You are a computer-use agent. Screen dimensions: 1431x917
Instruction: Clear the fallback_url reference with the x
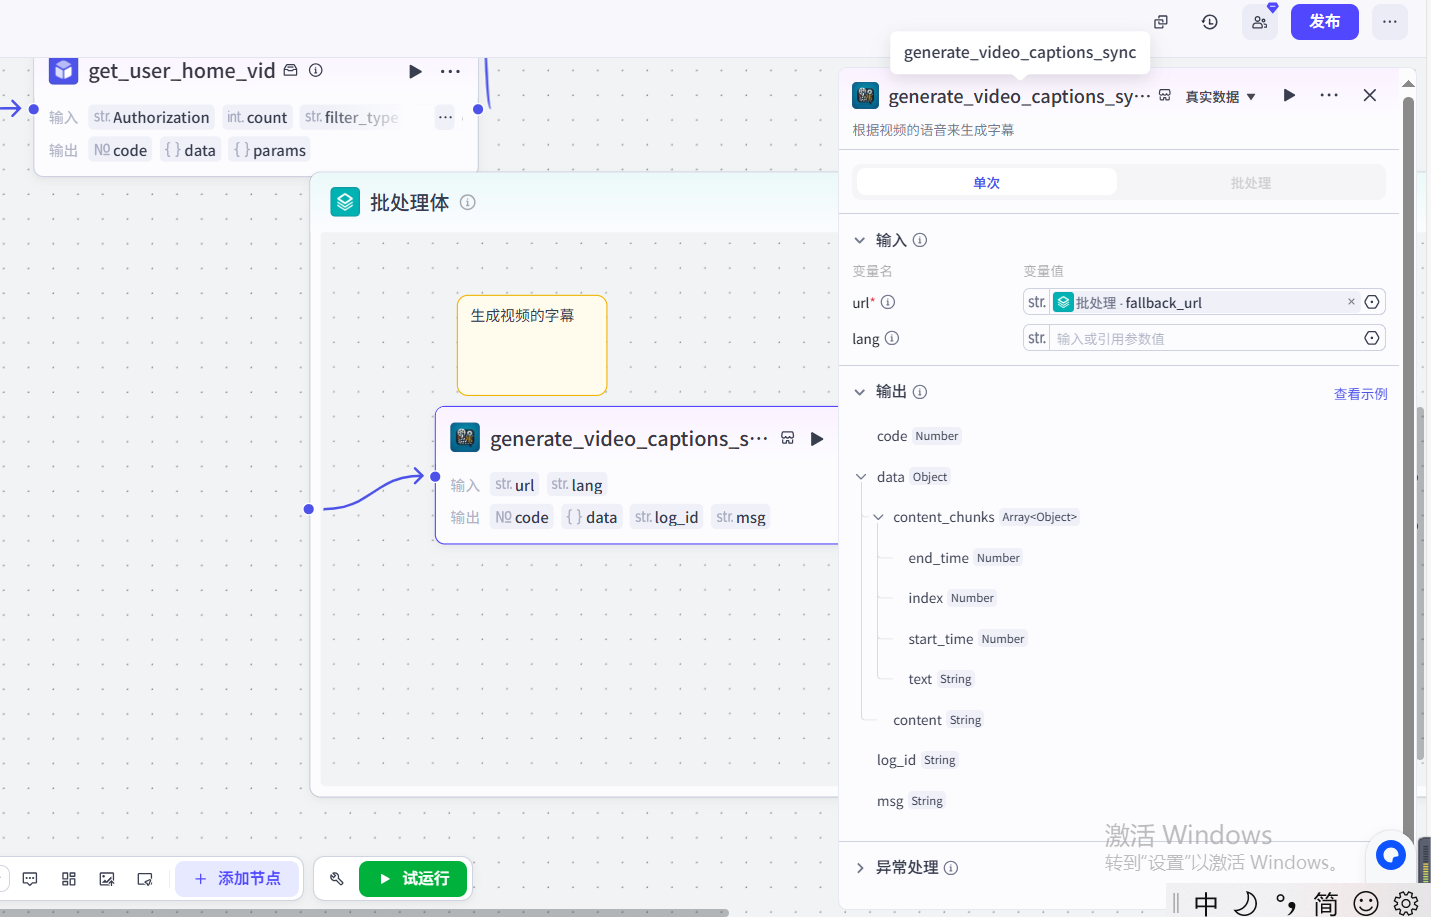click(1351, 302)
